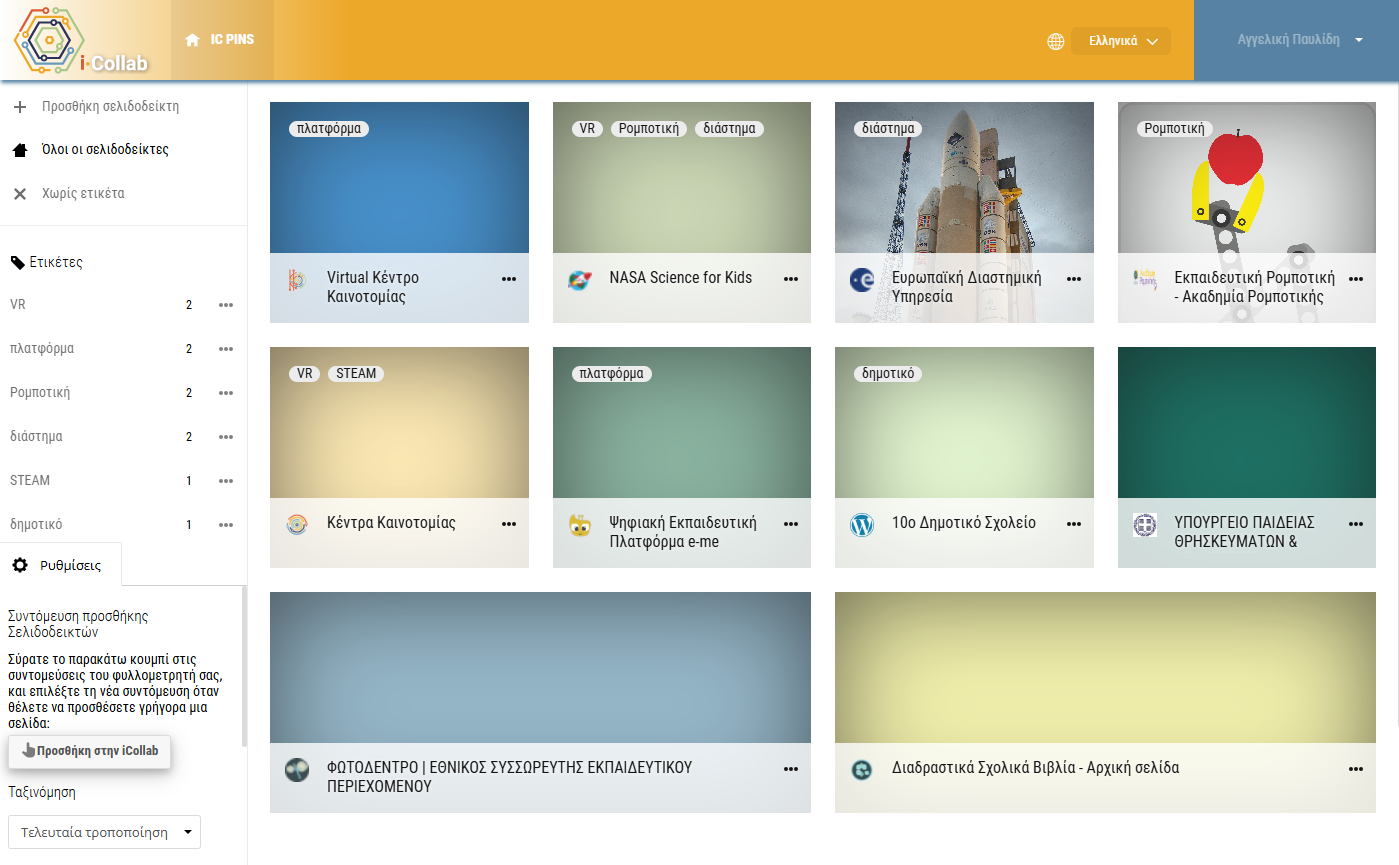The image size is (1399, 865).
Task: Open options menu for VR tag
Action: tap(226, 305)
